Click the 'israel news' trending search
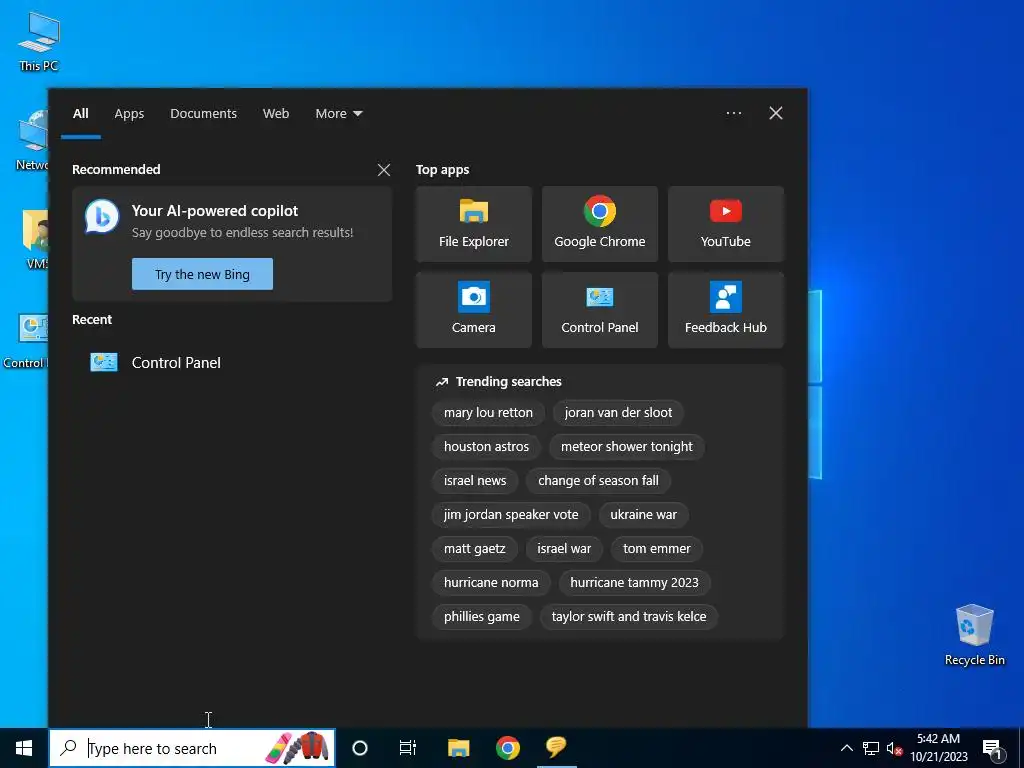1024x768 pixels. click(x=475, y=481)
